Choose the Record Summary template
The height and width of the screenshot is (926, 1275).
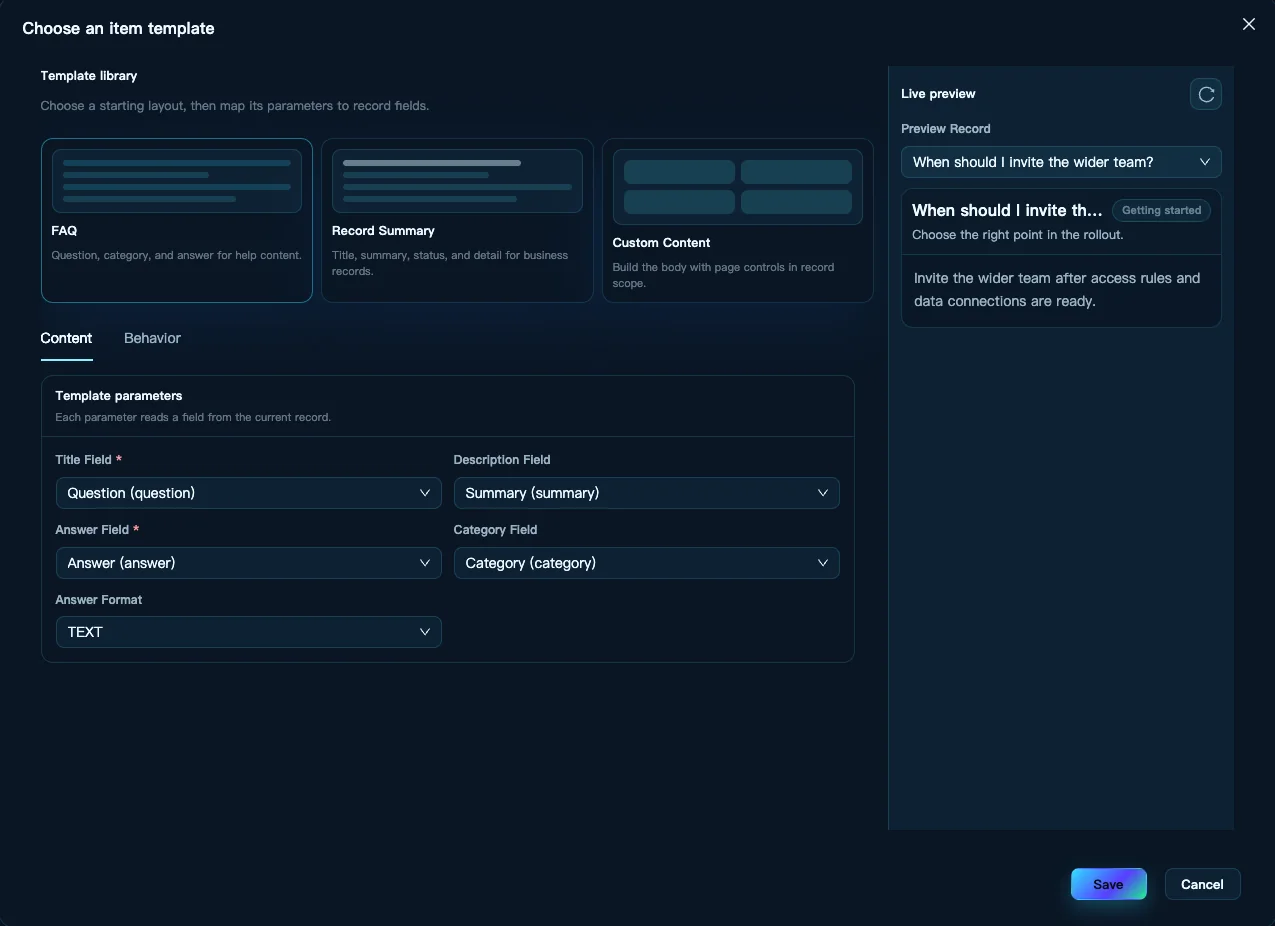click(457, 220)
